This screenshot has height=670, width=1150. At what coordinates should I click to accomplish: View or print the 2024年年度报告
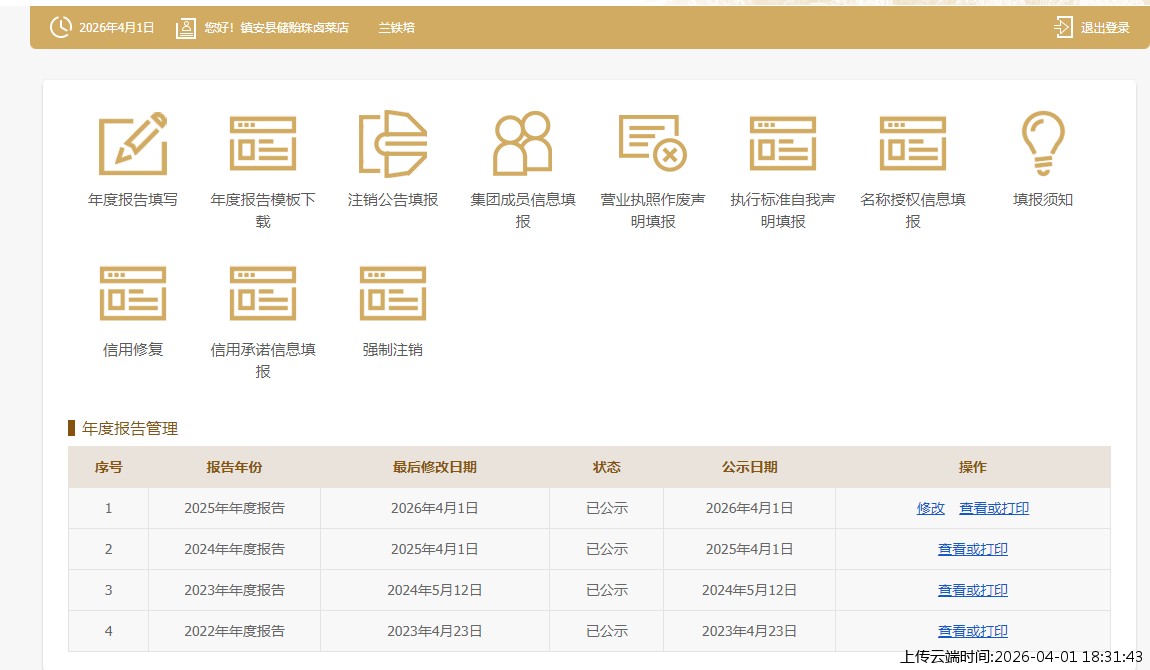(973, 549)
